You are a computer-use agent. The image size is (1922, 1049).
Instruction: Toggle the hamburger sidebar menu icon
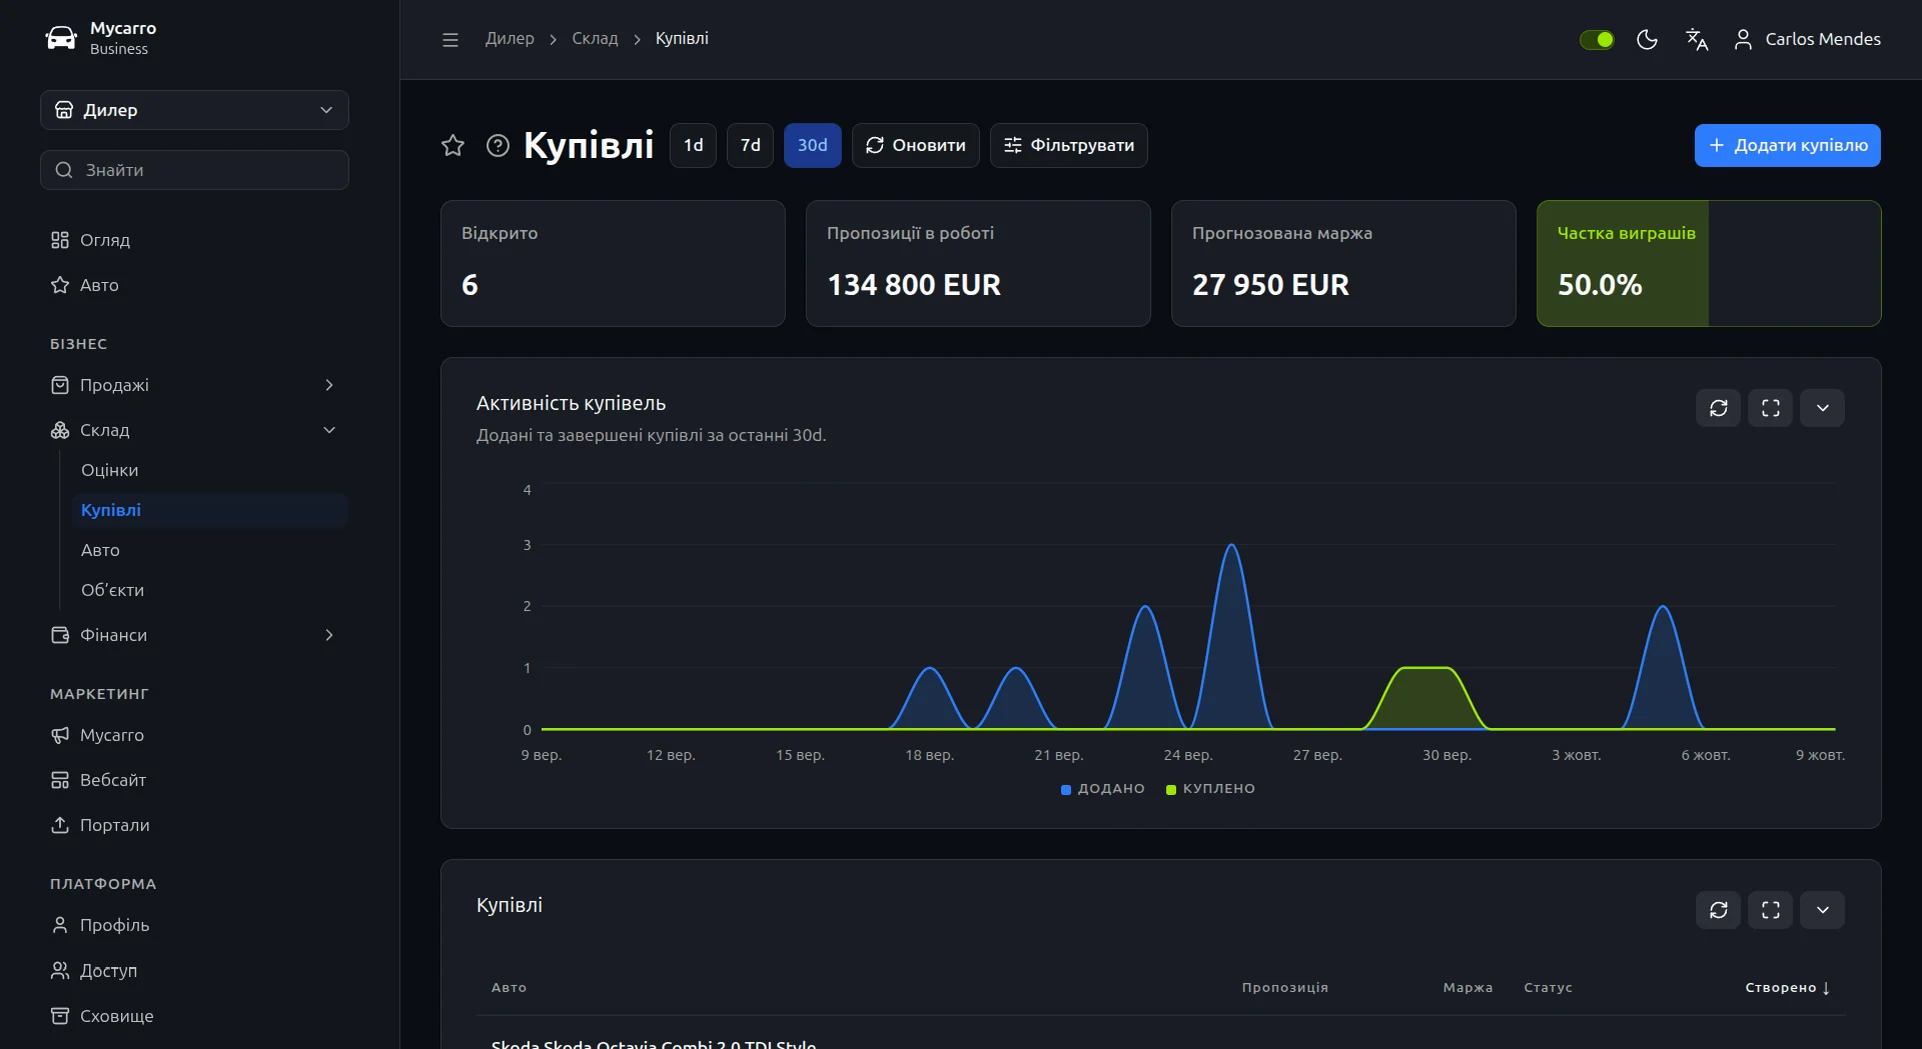(450, 39)
